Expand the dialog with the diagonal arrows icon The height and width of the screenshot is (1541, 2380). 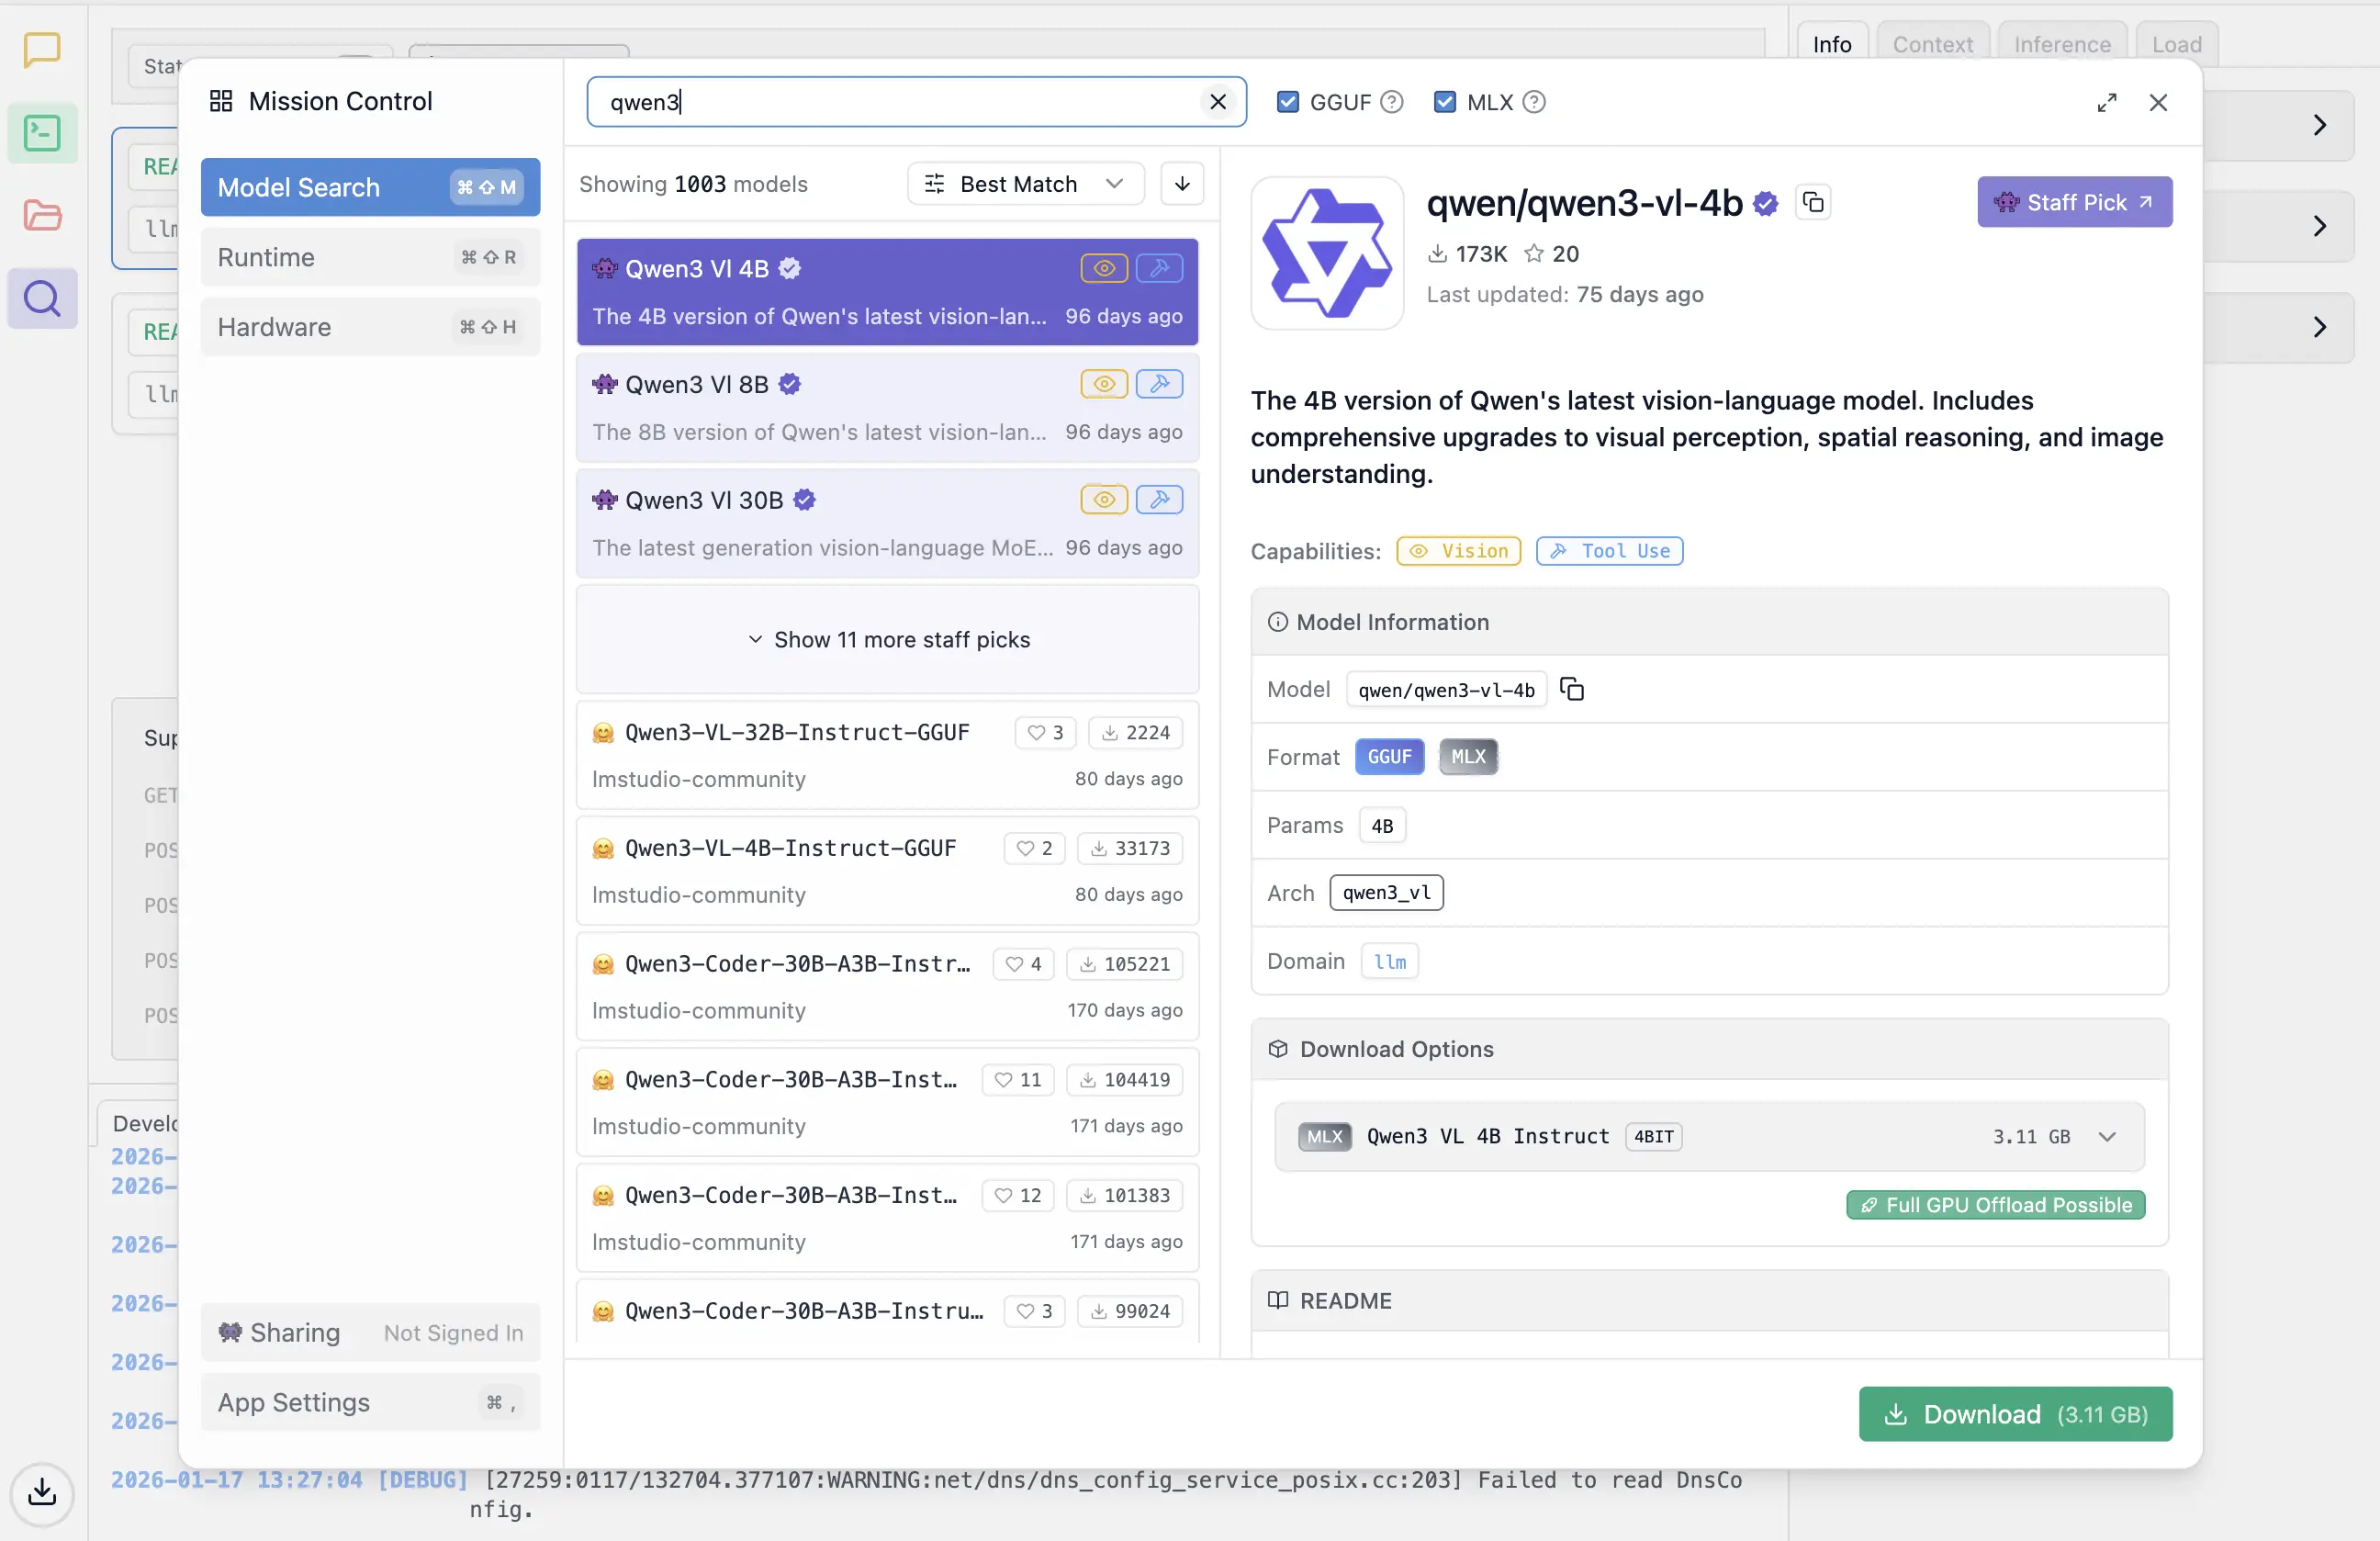pyautogui.click(x=2107, y=103)
